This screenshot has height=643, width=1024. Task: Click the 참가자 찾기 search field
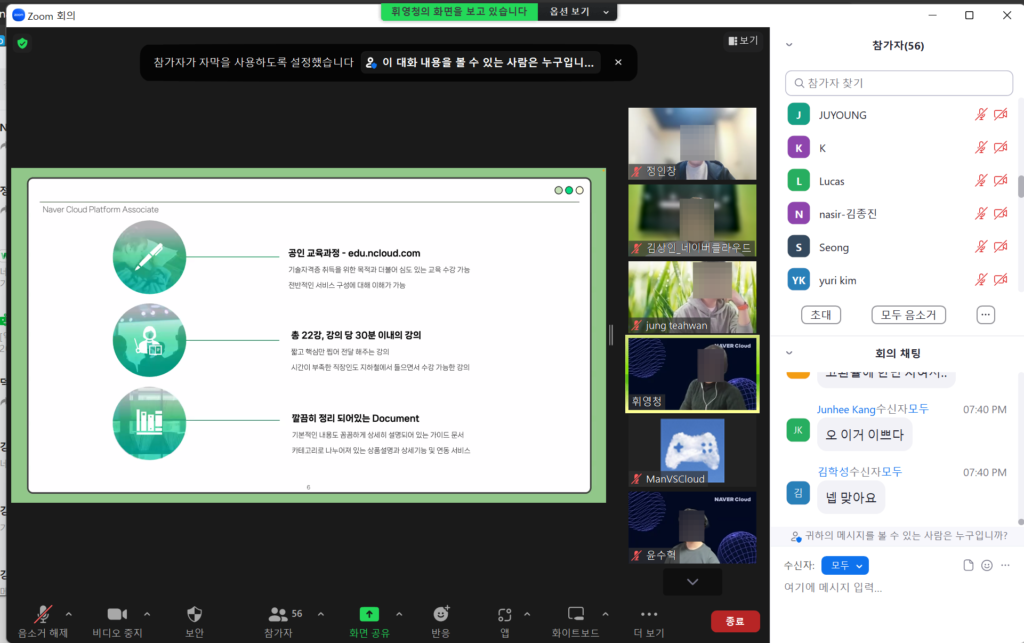[899, 83]
